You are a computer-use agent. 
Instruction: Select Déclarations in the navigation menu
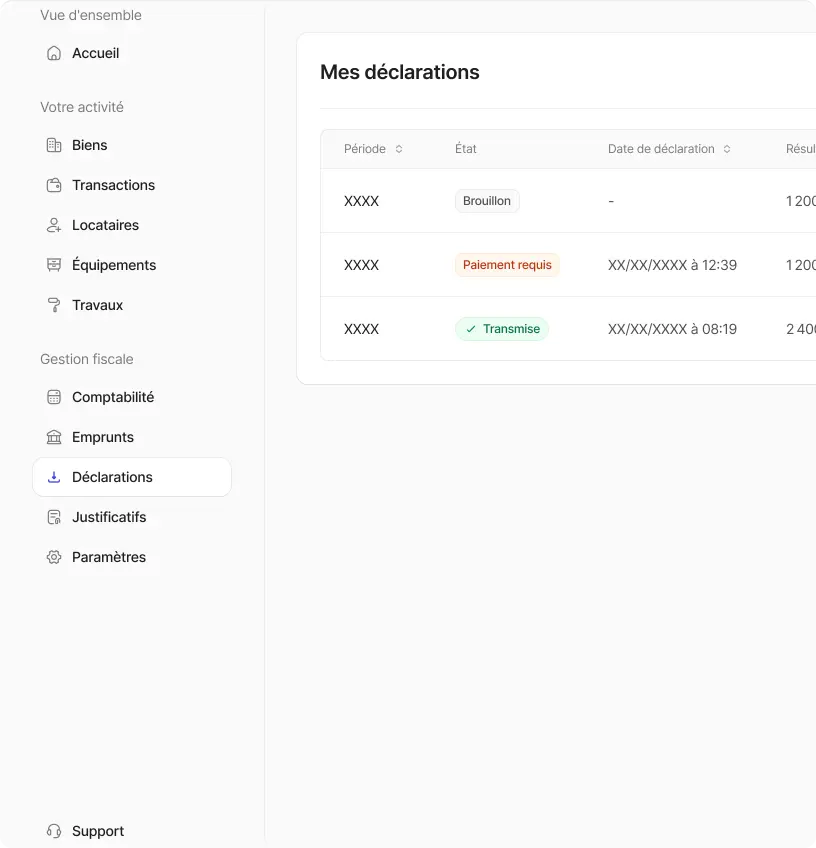coord(110,477)
